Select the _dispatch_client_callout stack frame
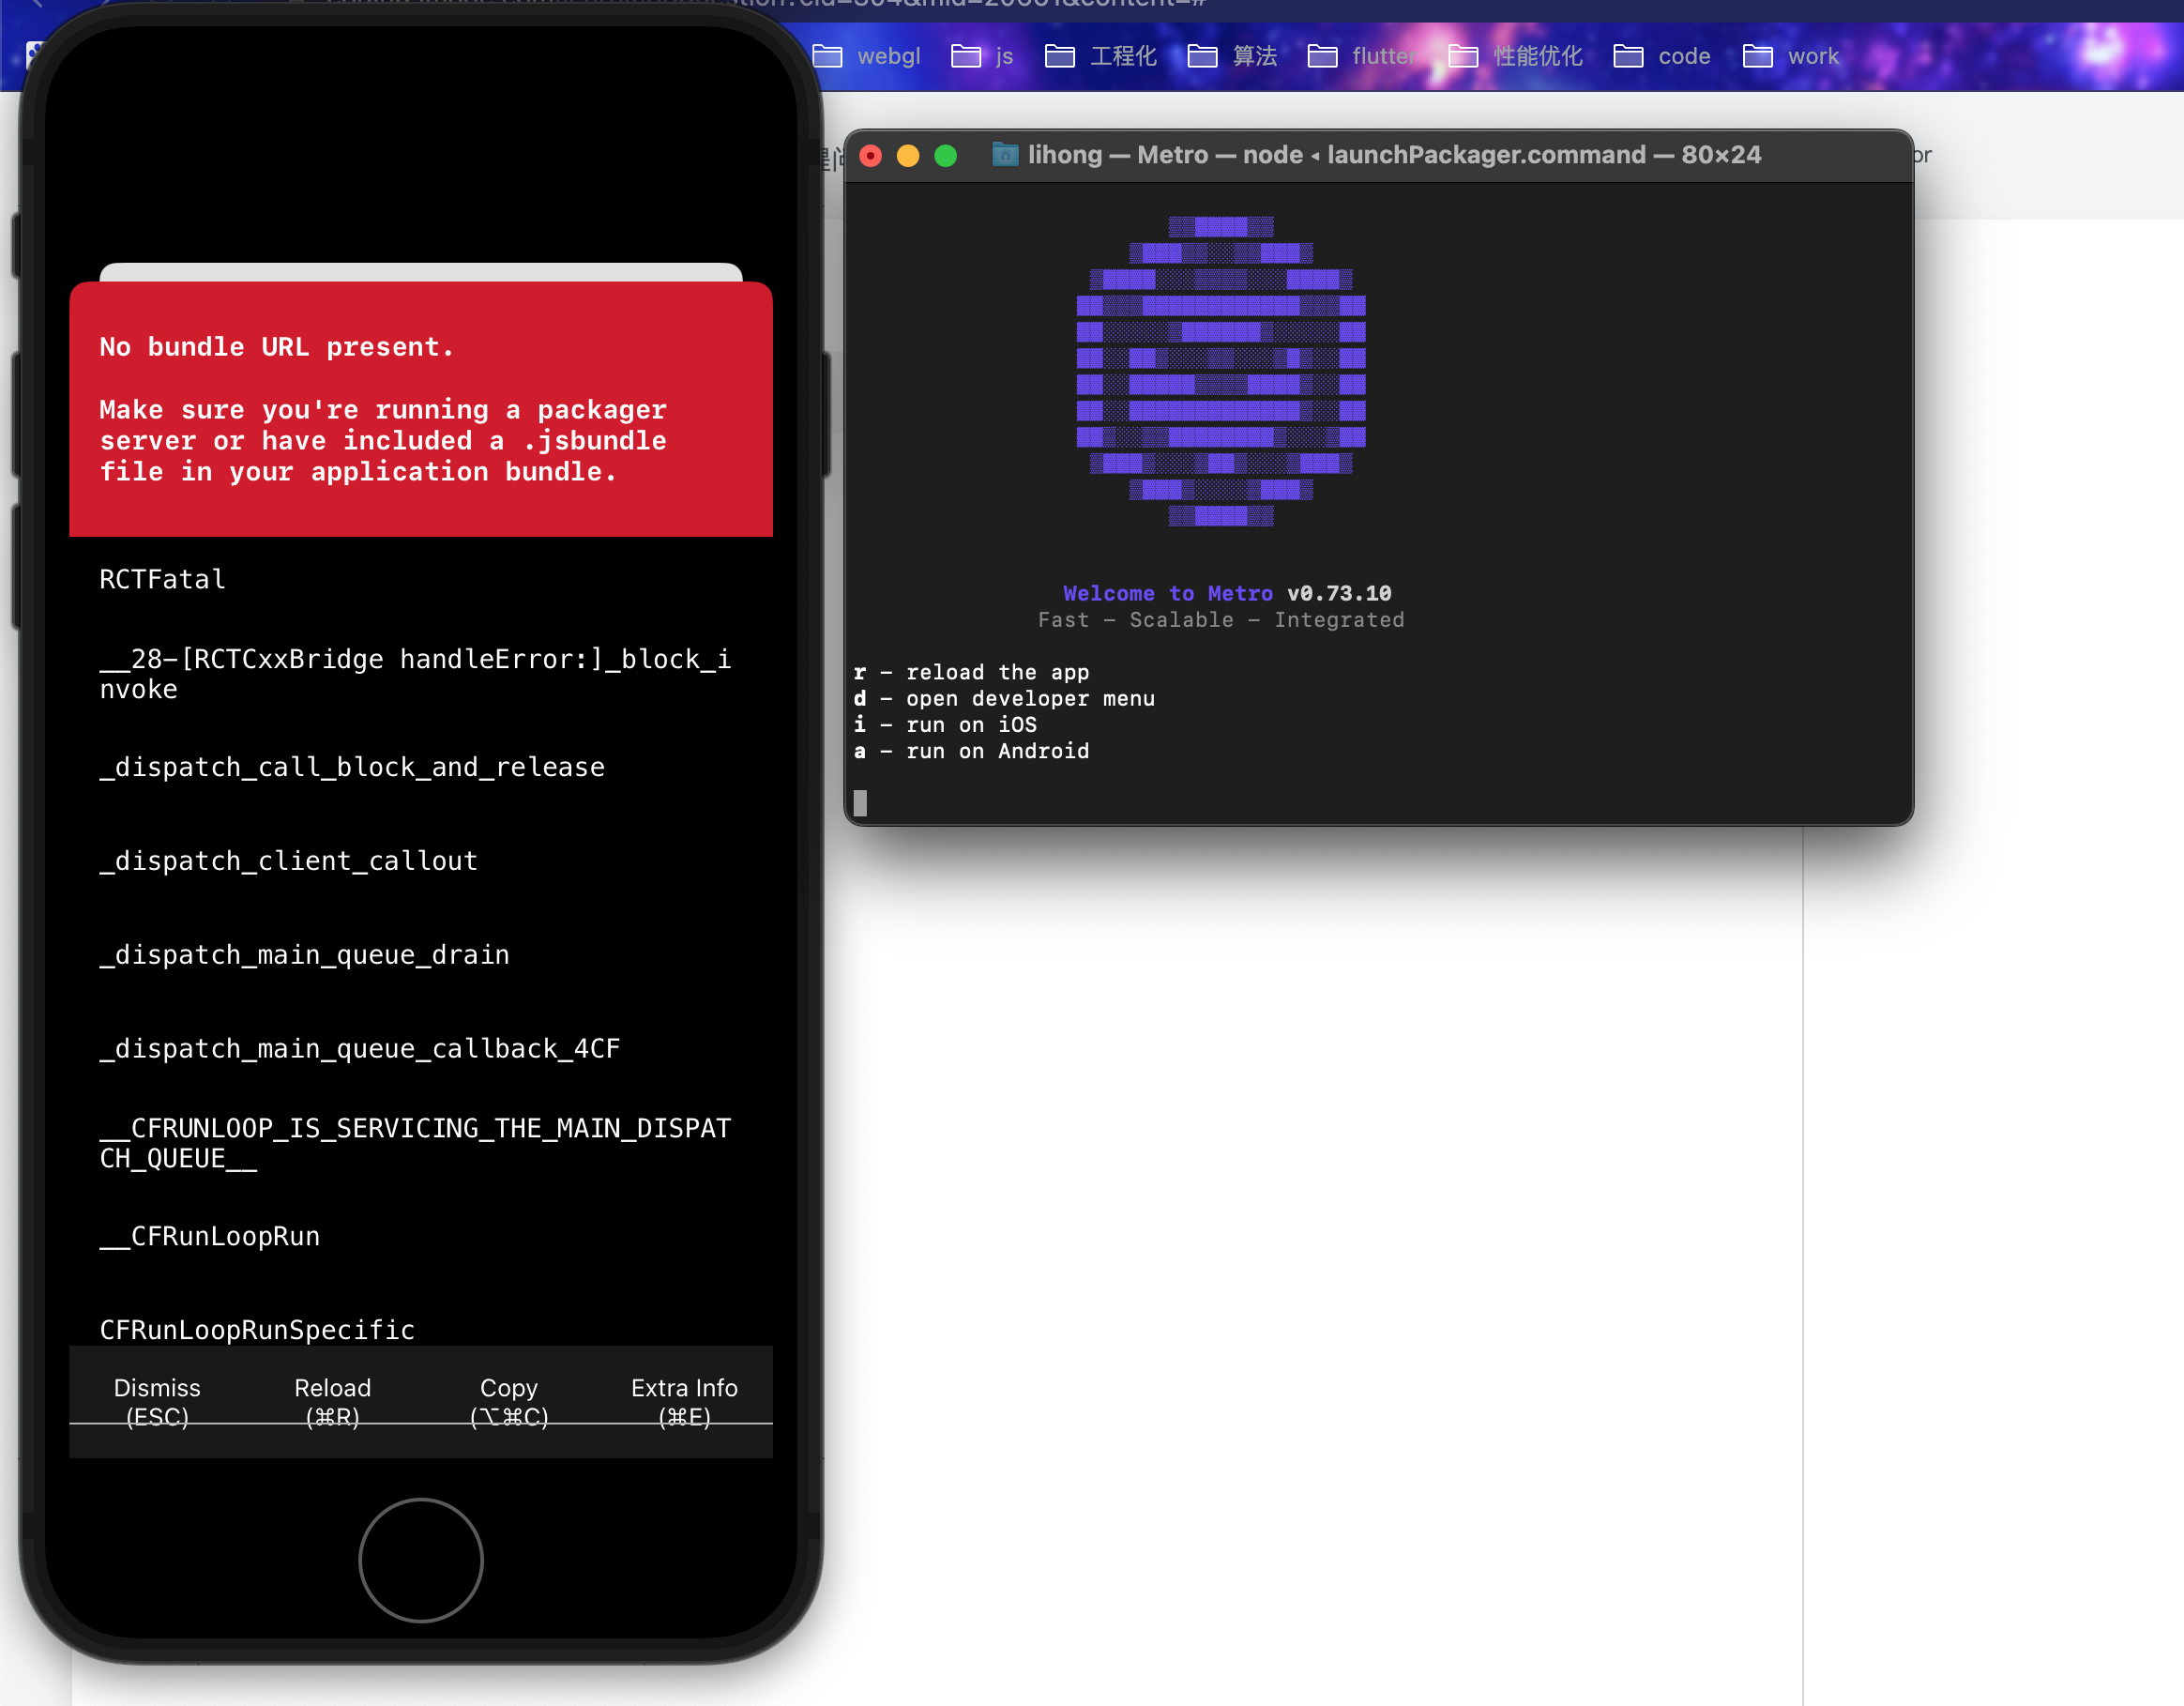This screenshot has height=1706, width=2184. coord(288,860)
